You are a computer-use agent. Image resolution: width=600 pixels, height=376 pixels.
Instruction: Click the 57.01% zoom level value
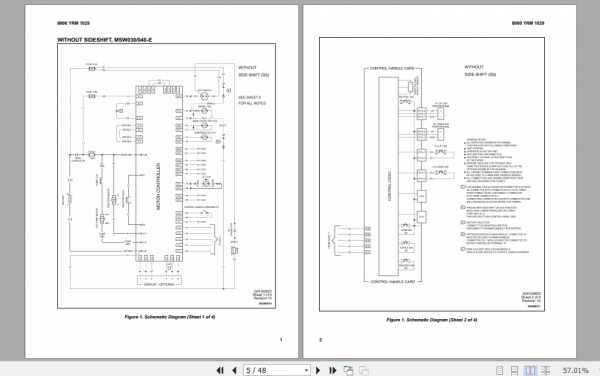tap(576, 370)
